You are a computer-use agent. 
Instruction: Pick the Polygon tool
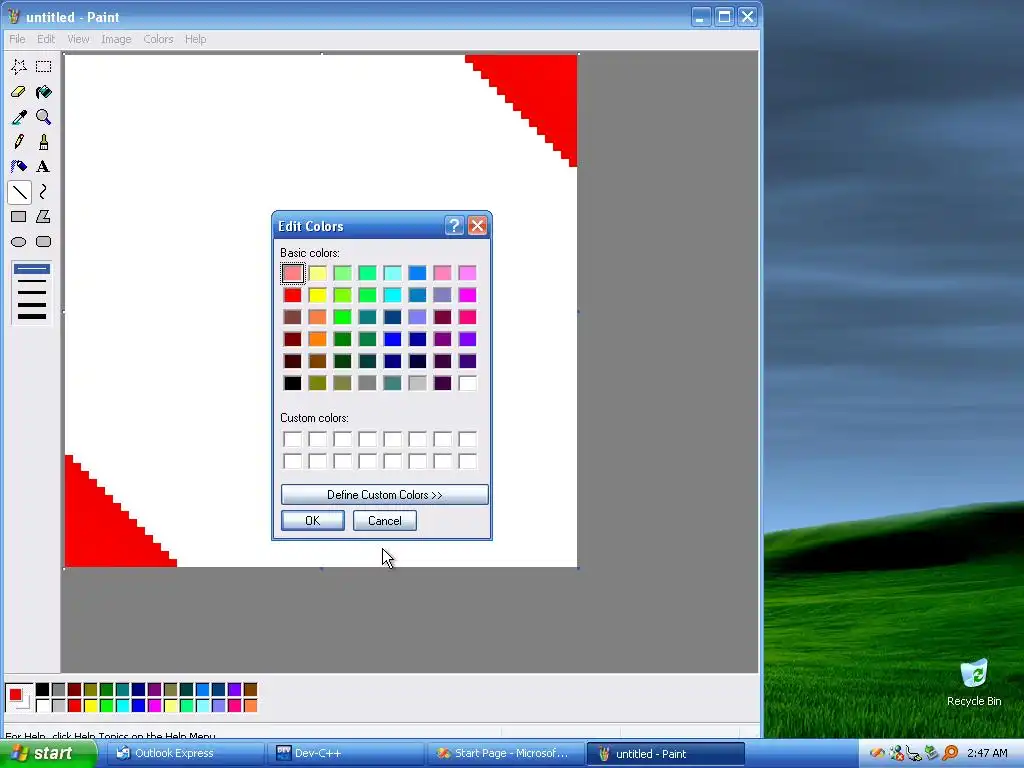tap(44, 217)
